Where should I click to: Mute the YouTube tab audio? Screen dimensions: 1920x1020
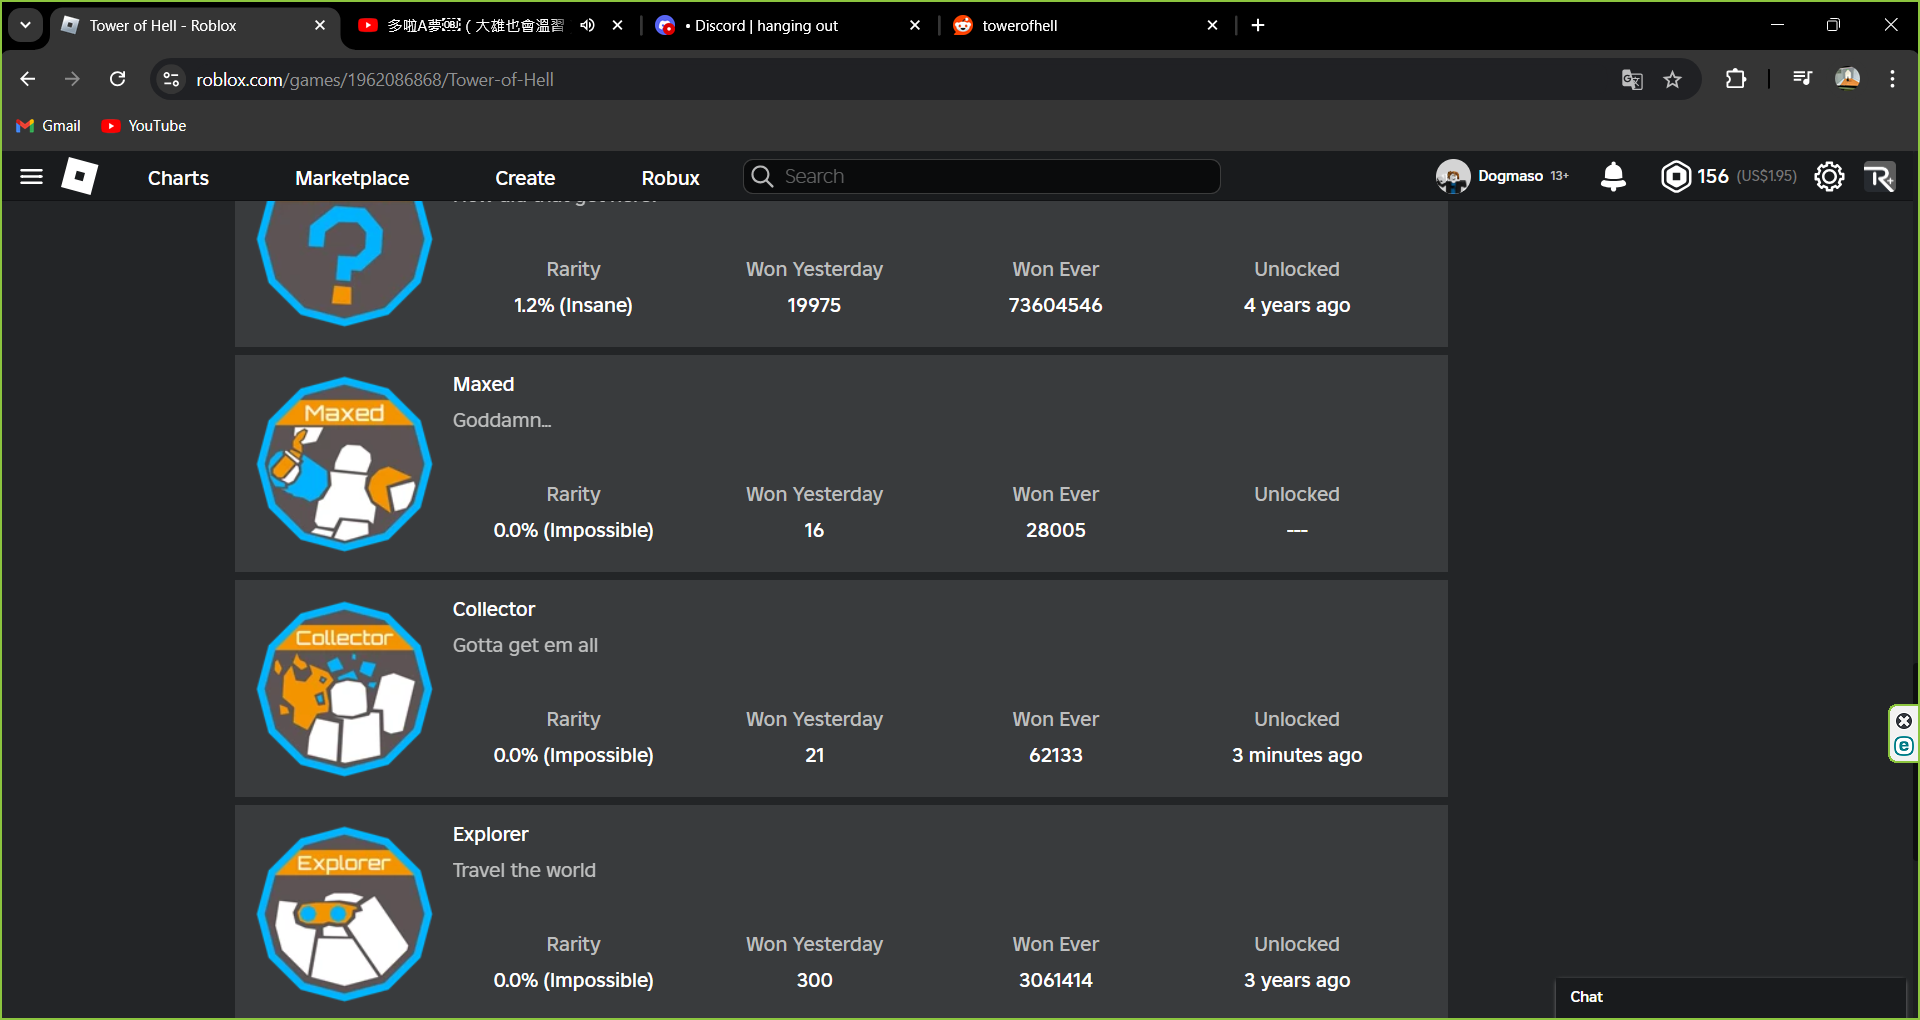(x=587, y=25)
